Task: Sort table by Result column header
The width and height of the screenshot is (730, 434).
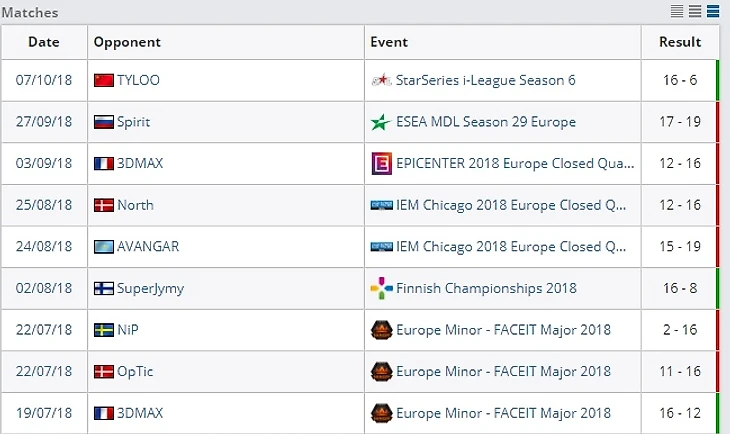Action: 680,42
